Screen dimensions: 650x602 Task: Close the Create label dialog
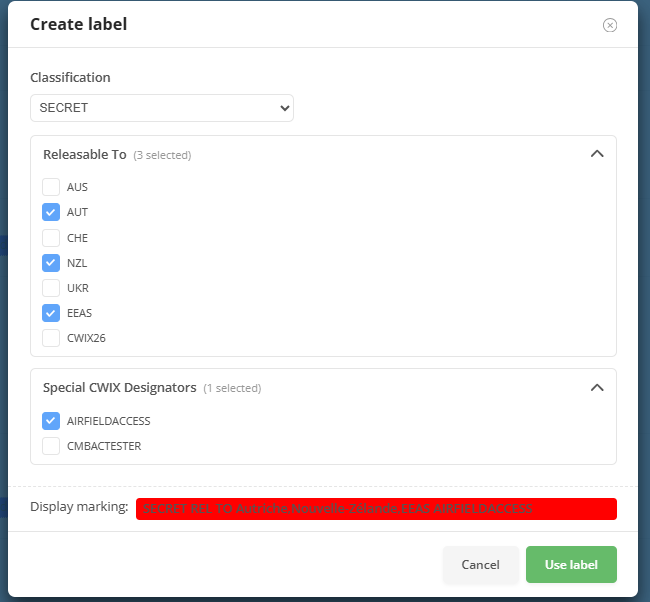pyautogui.click(x=609, y=25)
